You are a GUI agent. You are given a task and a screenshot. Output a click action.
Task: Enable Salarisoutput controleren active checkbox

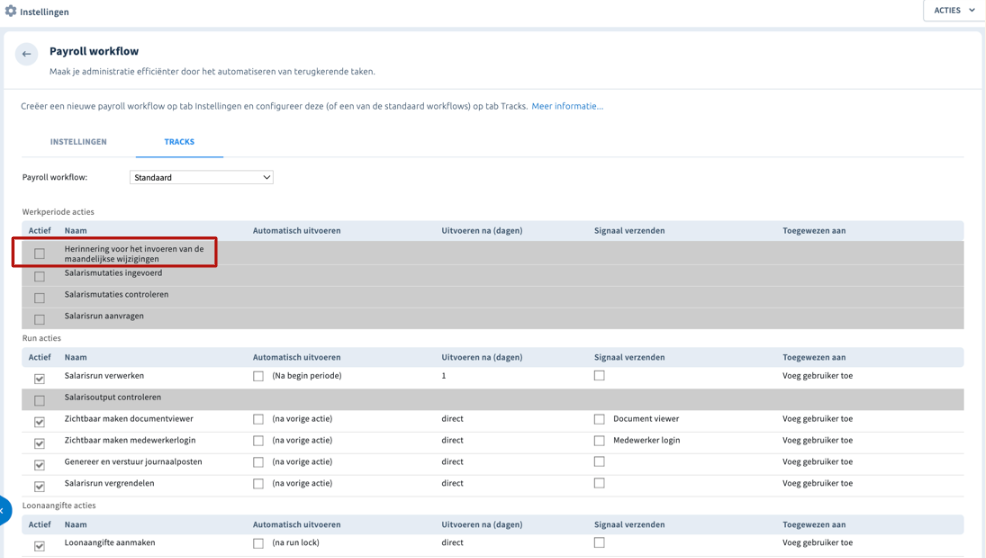tap(40, 400)
